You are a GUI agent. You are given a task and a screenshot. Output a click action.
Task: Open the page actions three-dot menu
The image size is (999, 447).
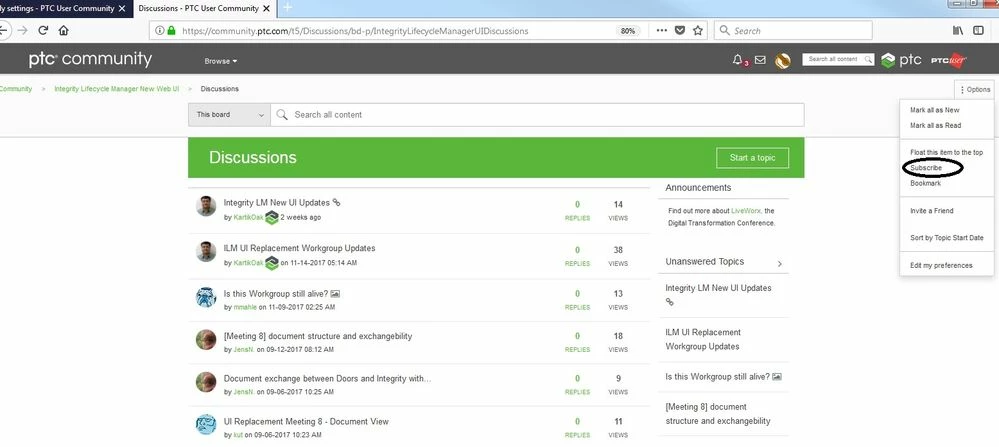pyautogui.click(x=662, y=31)
